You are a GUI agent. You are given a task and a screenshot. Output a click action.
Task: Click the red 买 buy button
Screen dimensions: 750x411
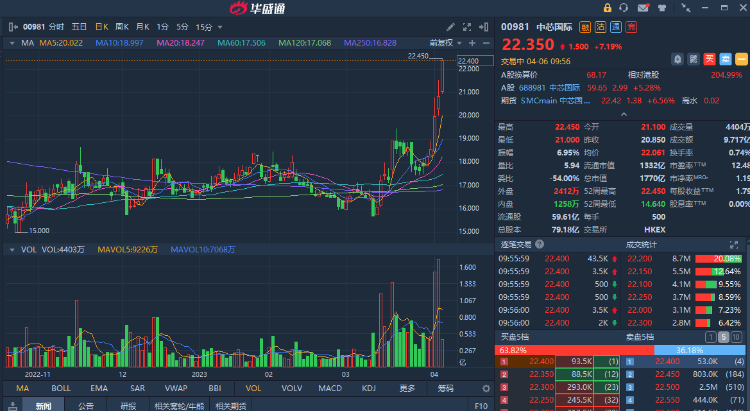[709, 59]
